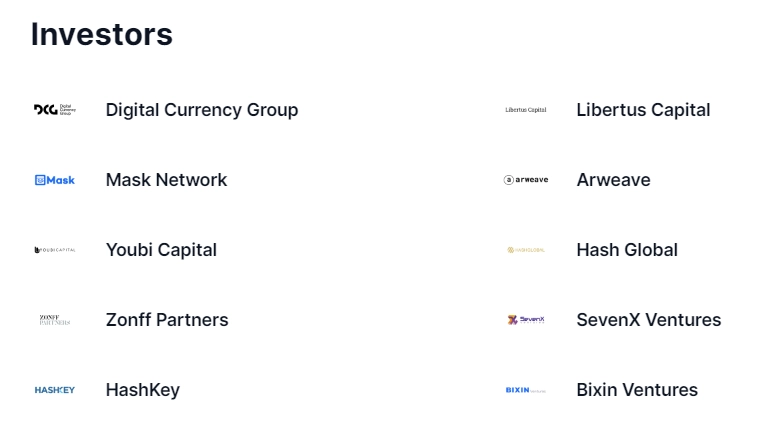Viewport: 778px width, 432px height.
Task: Open the Digital Currency Group name link
Action: [x=202, y=110]
